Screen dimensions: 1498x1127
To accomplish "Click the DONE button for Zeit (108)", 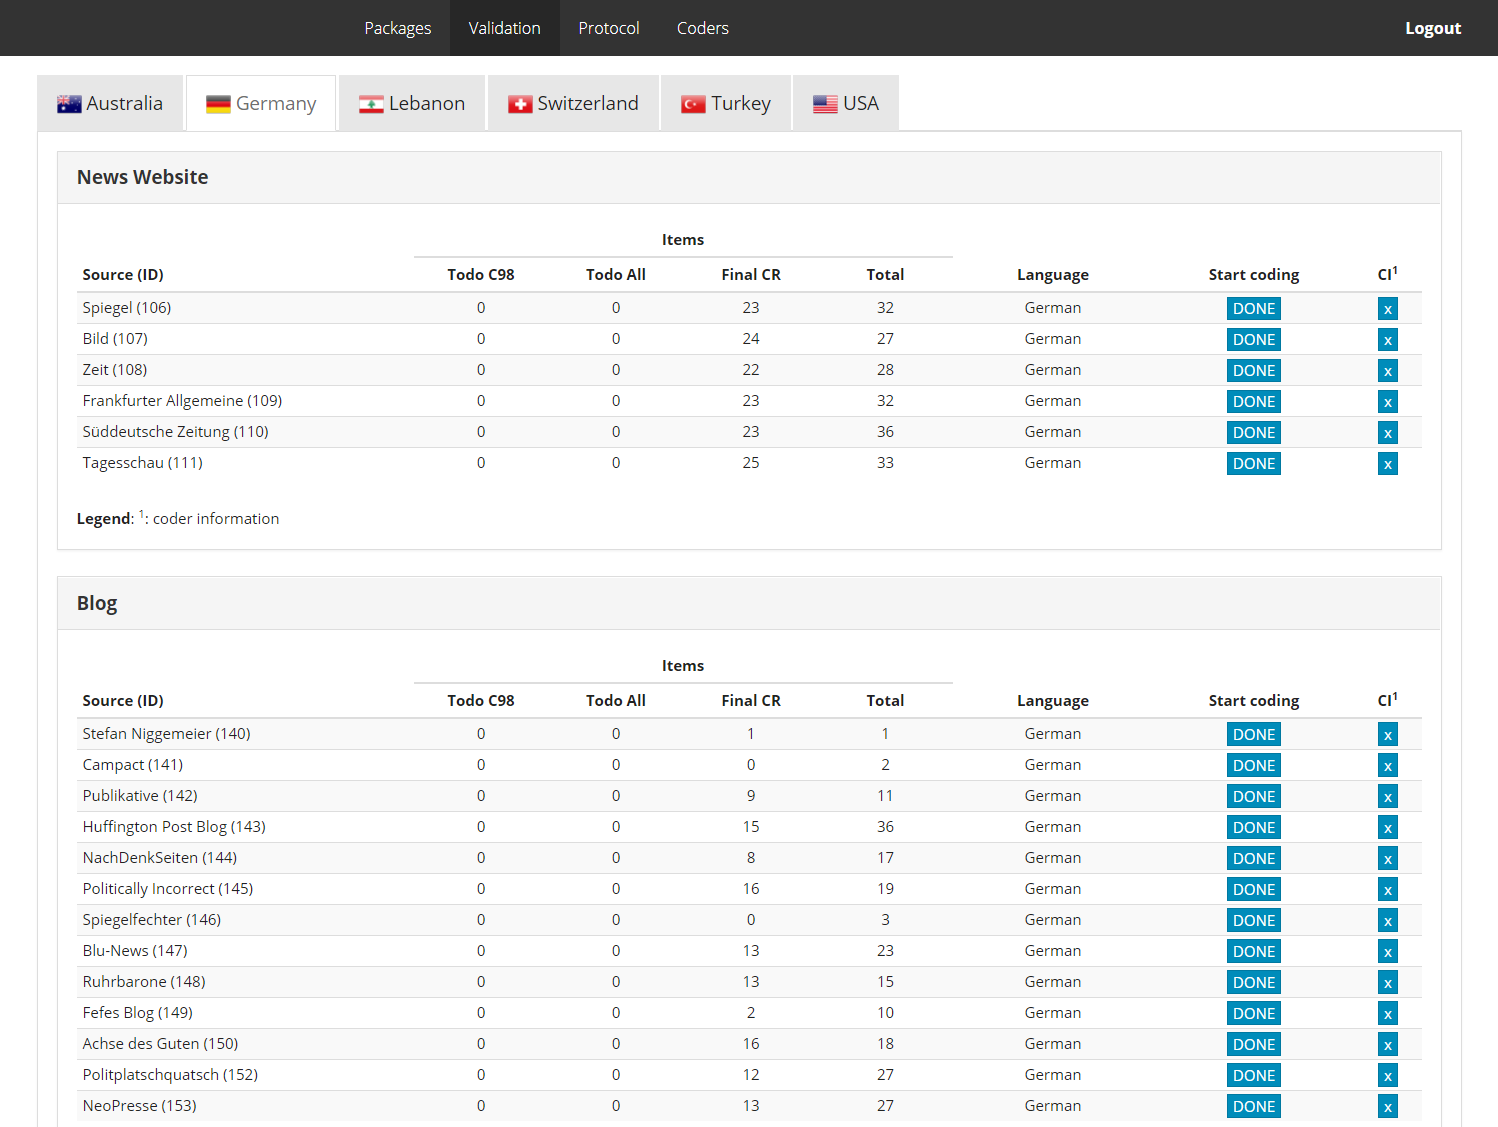I will [1254, 371].
